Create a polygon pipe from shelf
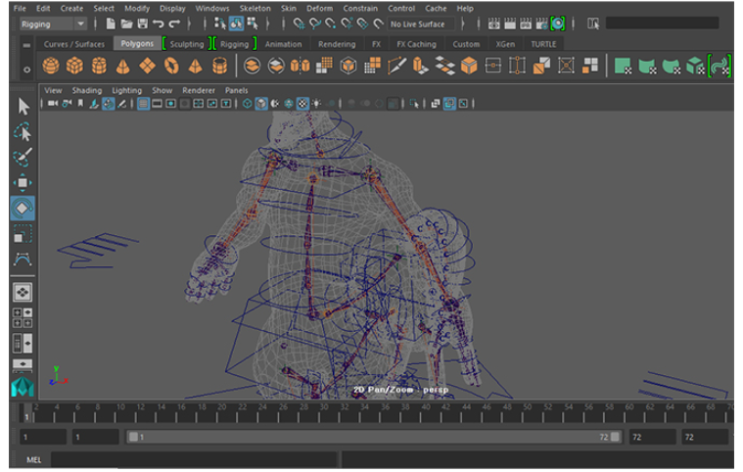This screenshot has height=472, width=743. [219, 65]
